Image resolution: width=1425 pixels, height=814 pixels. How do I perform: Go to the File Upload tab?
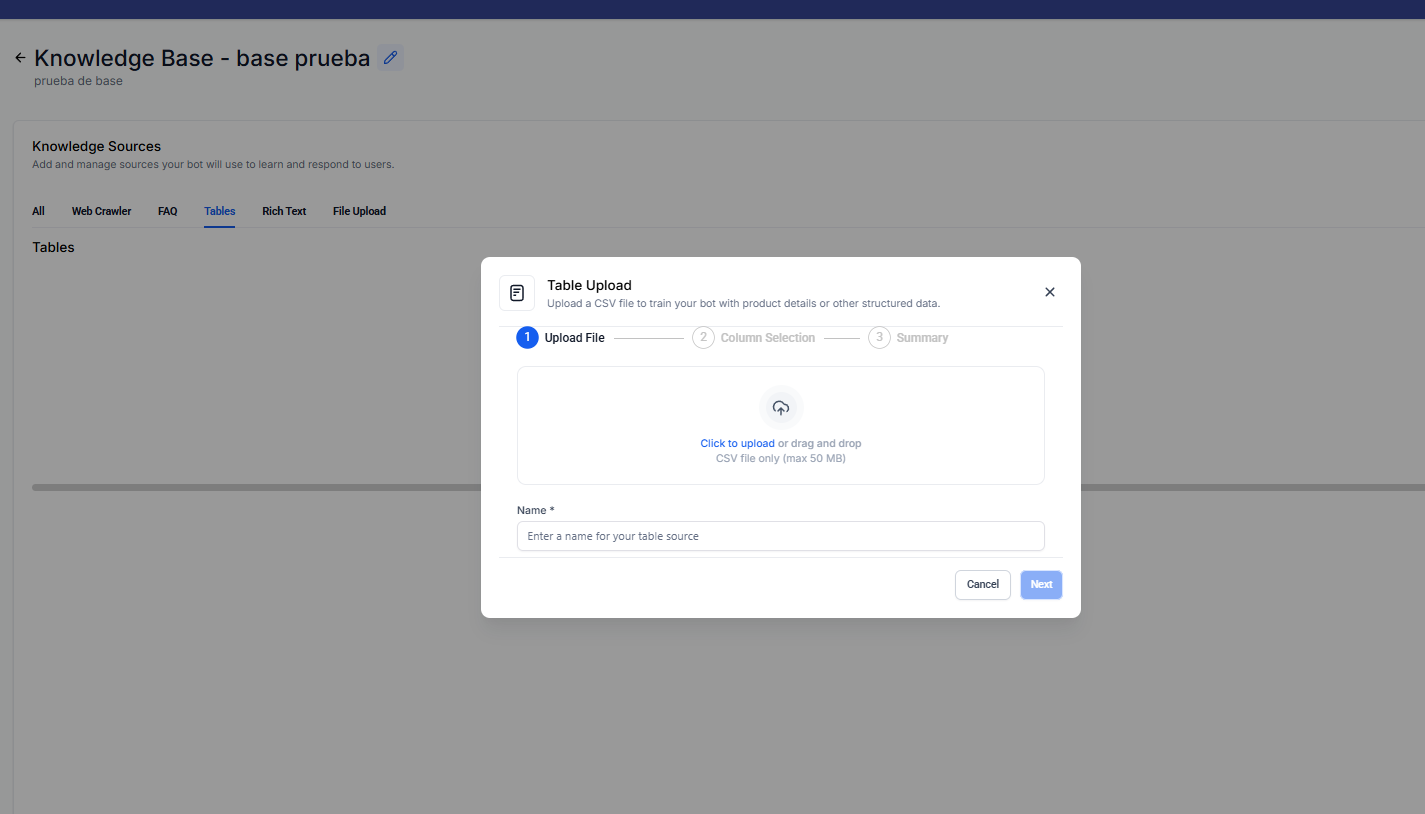point(359,211)
